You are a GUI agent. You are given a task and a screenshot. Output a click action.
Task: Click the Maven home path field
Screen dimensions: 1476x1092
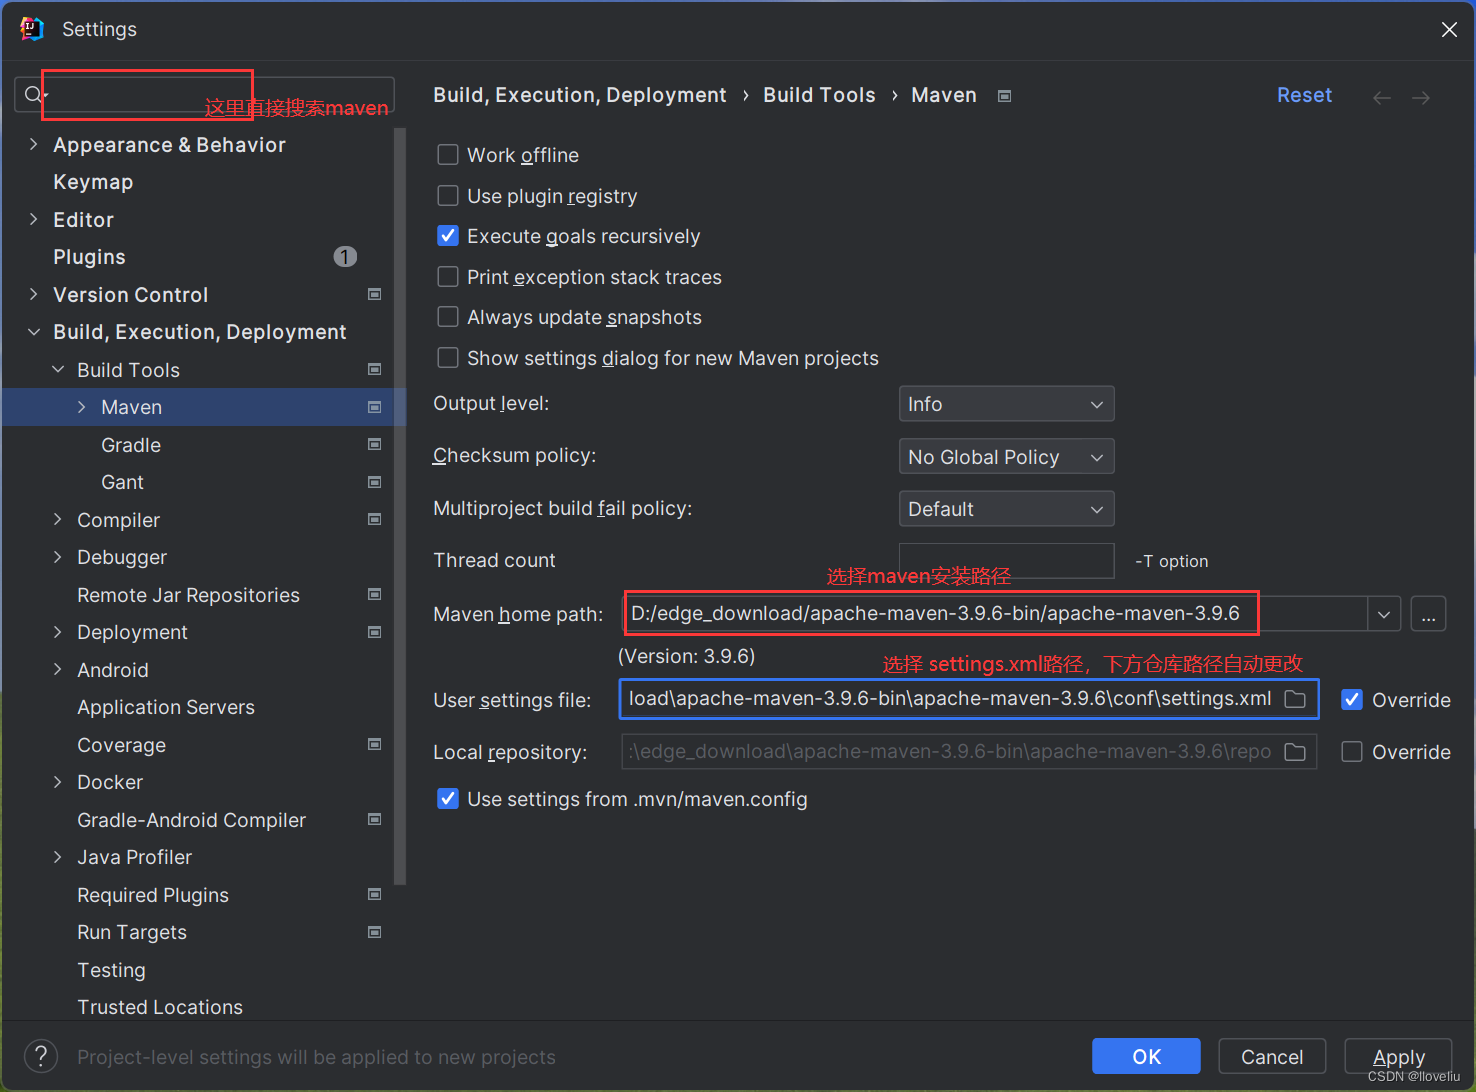coord(996,614)
